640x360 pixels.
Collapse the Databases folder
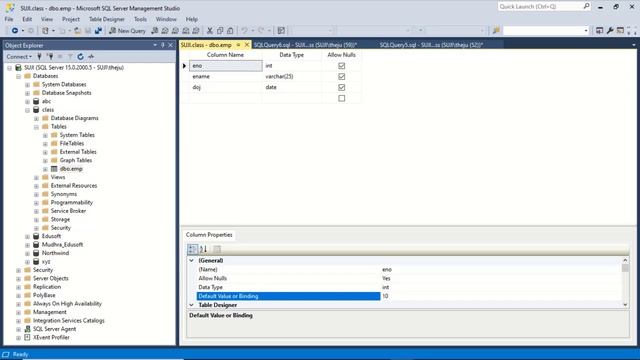(18, 76)
